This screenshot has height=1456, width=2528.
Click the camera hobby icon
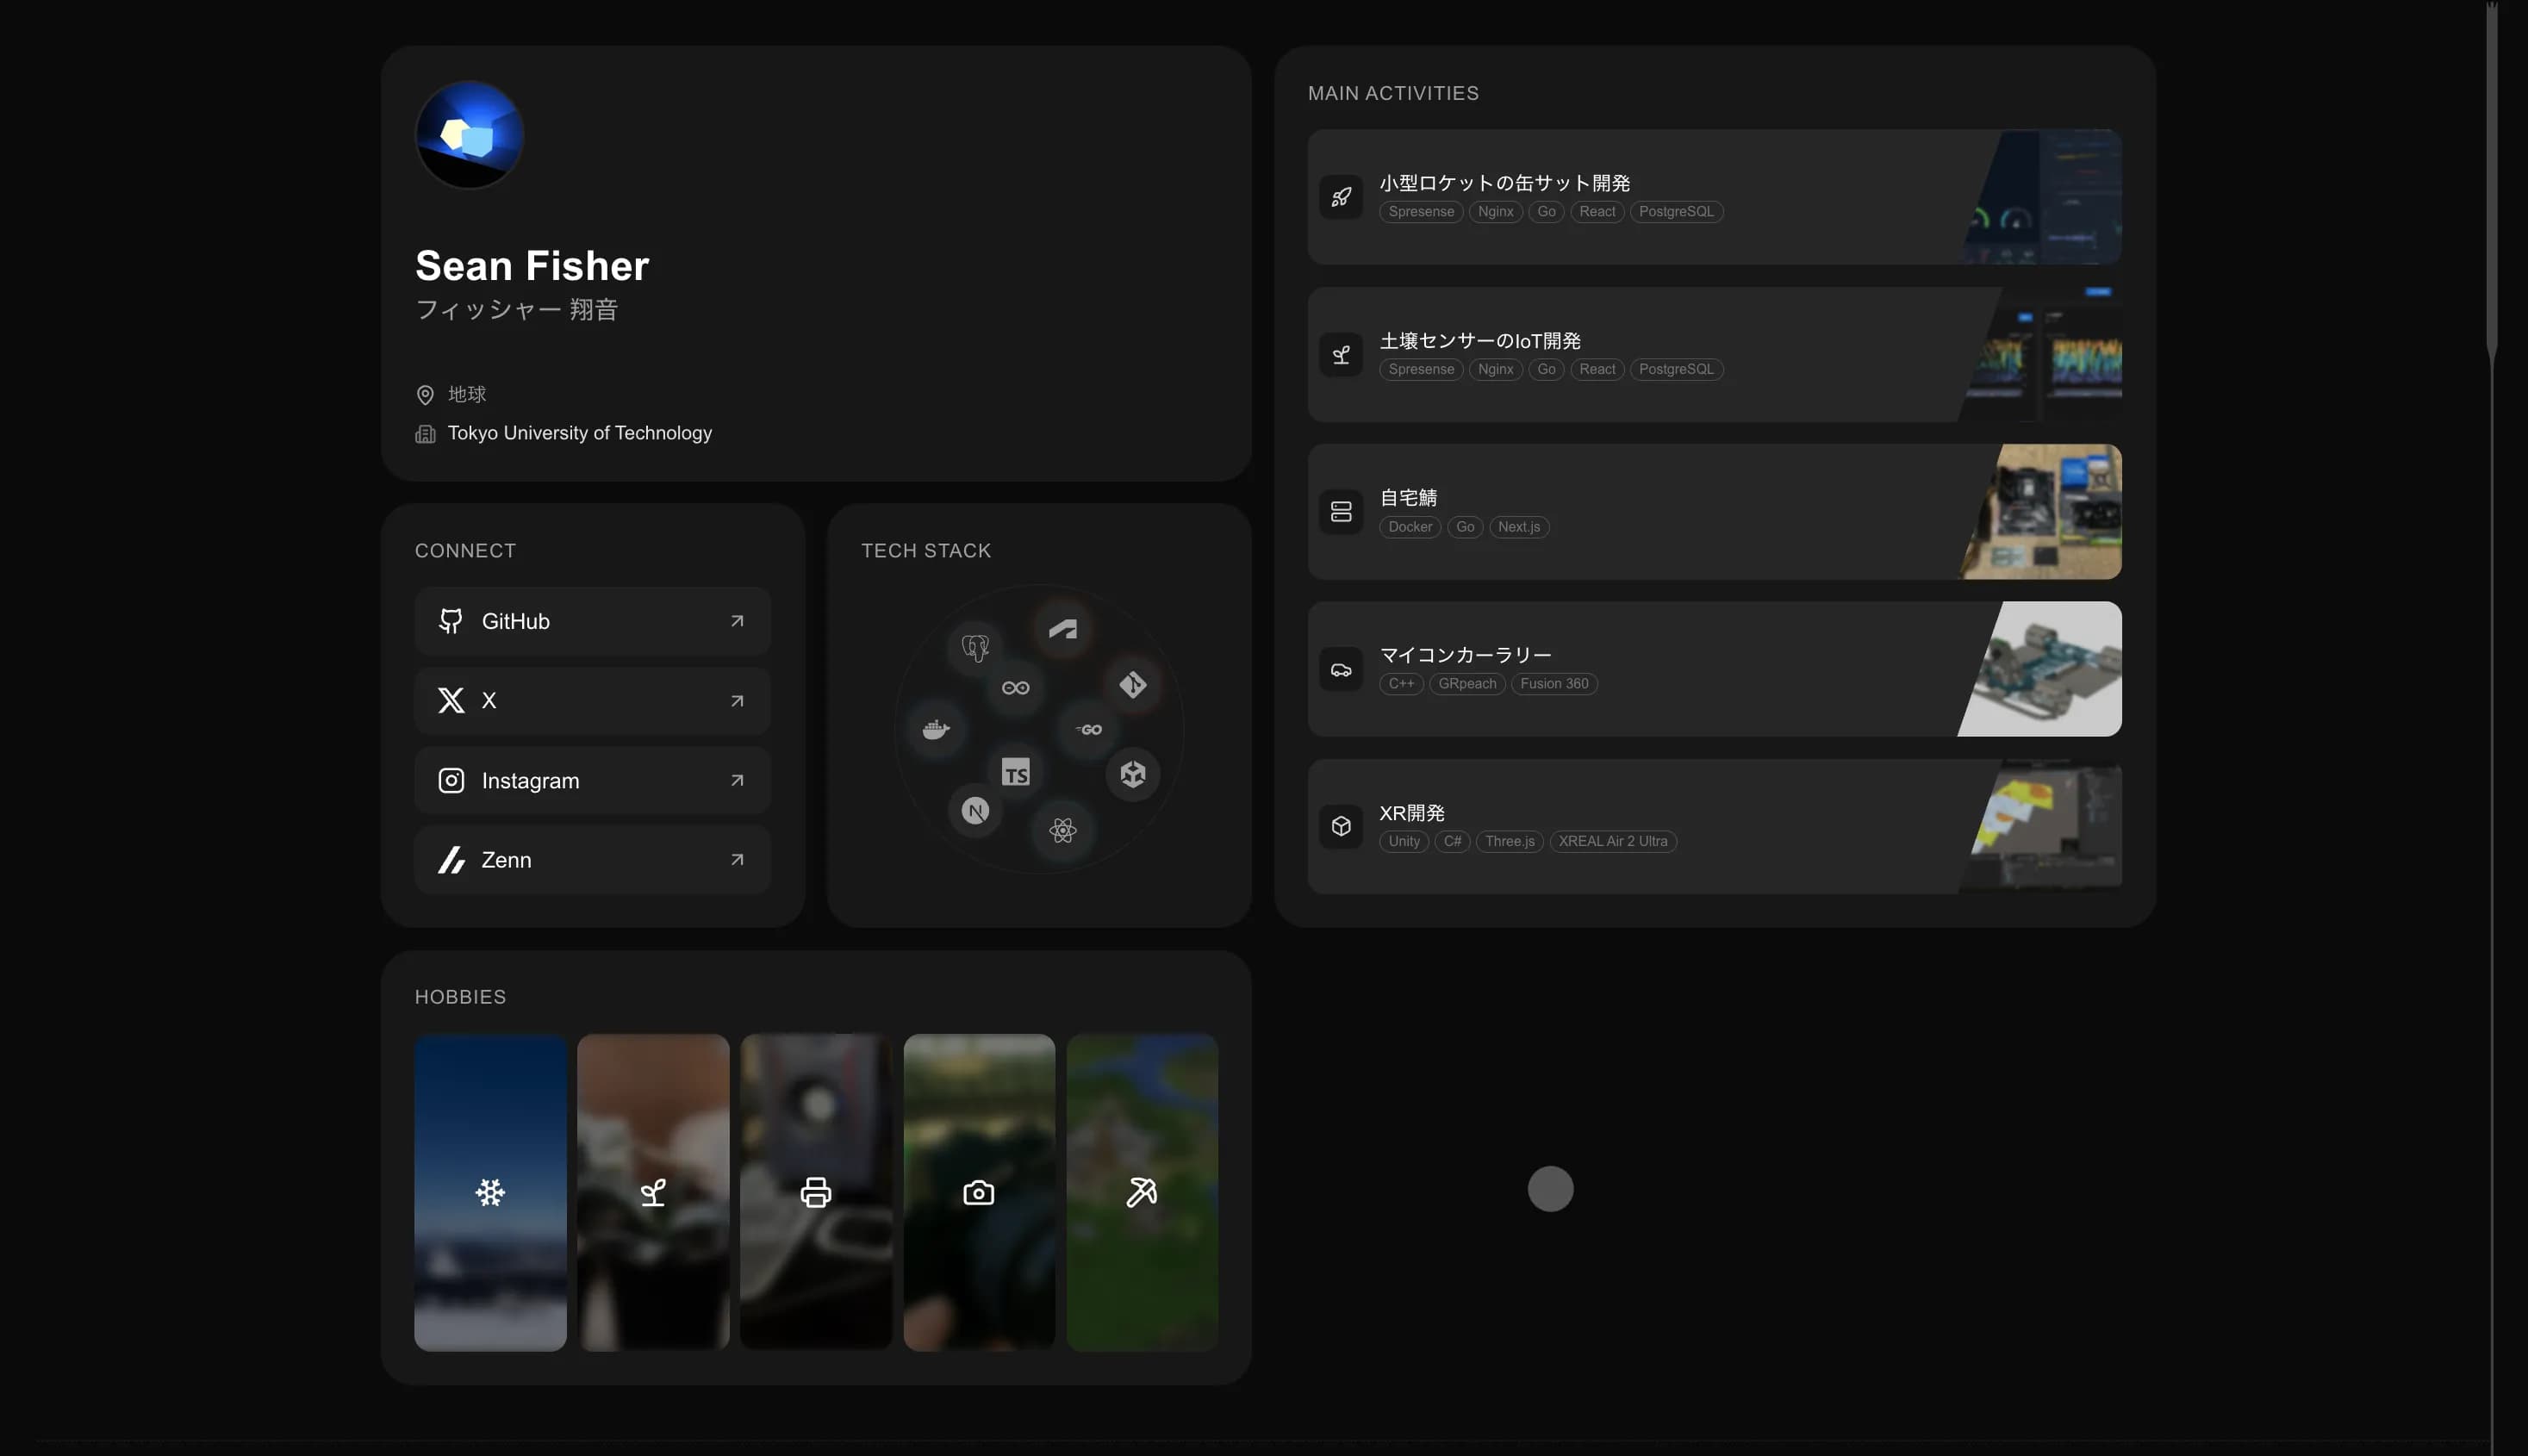pyautogui.click(x=978, y=1192)
